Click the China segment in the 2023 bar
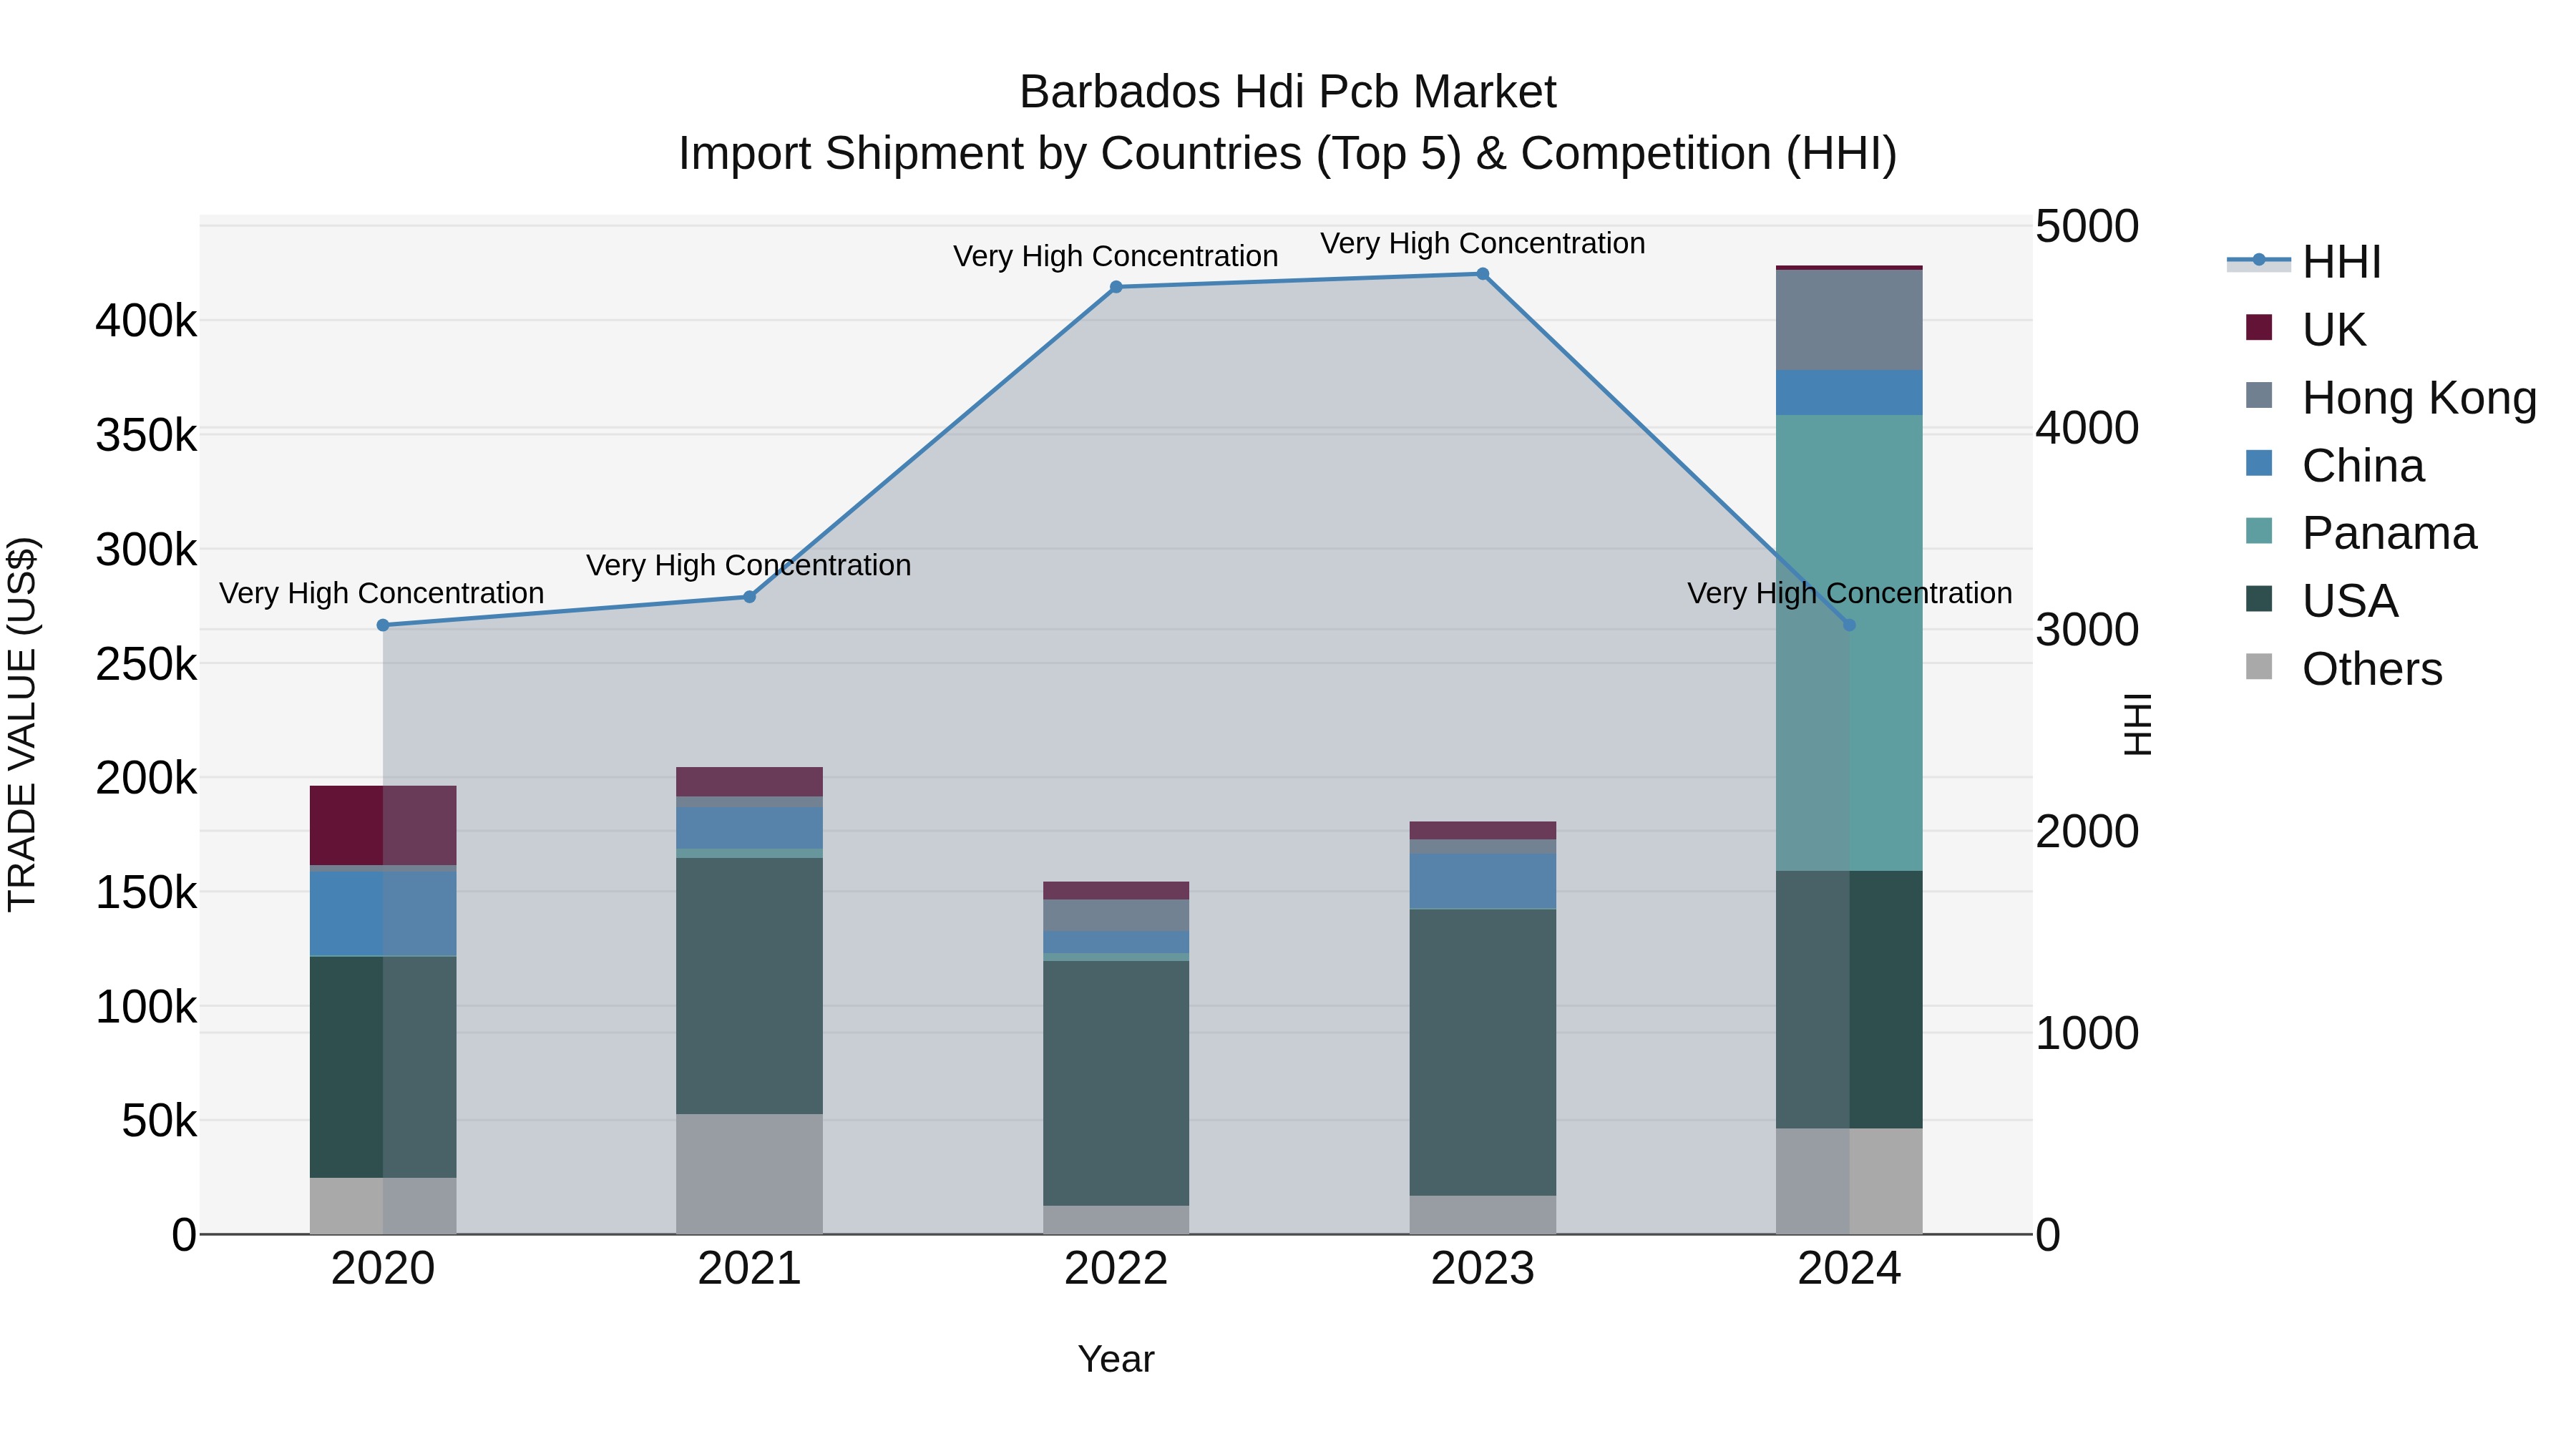 click(1483, 881)
